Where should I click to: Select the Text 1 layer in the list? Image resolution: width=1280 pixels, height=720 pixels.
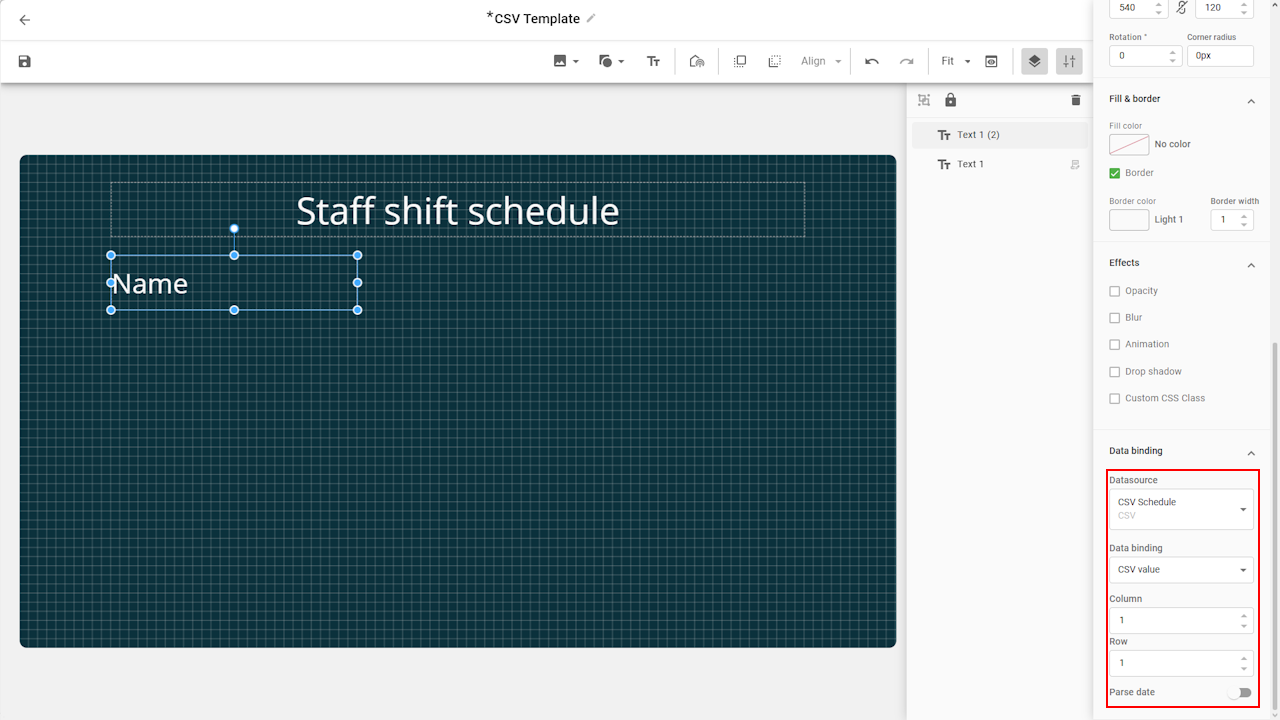[970, 164]
